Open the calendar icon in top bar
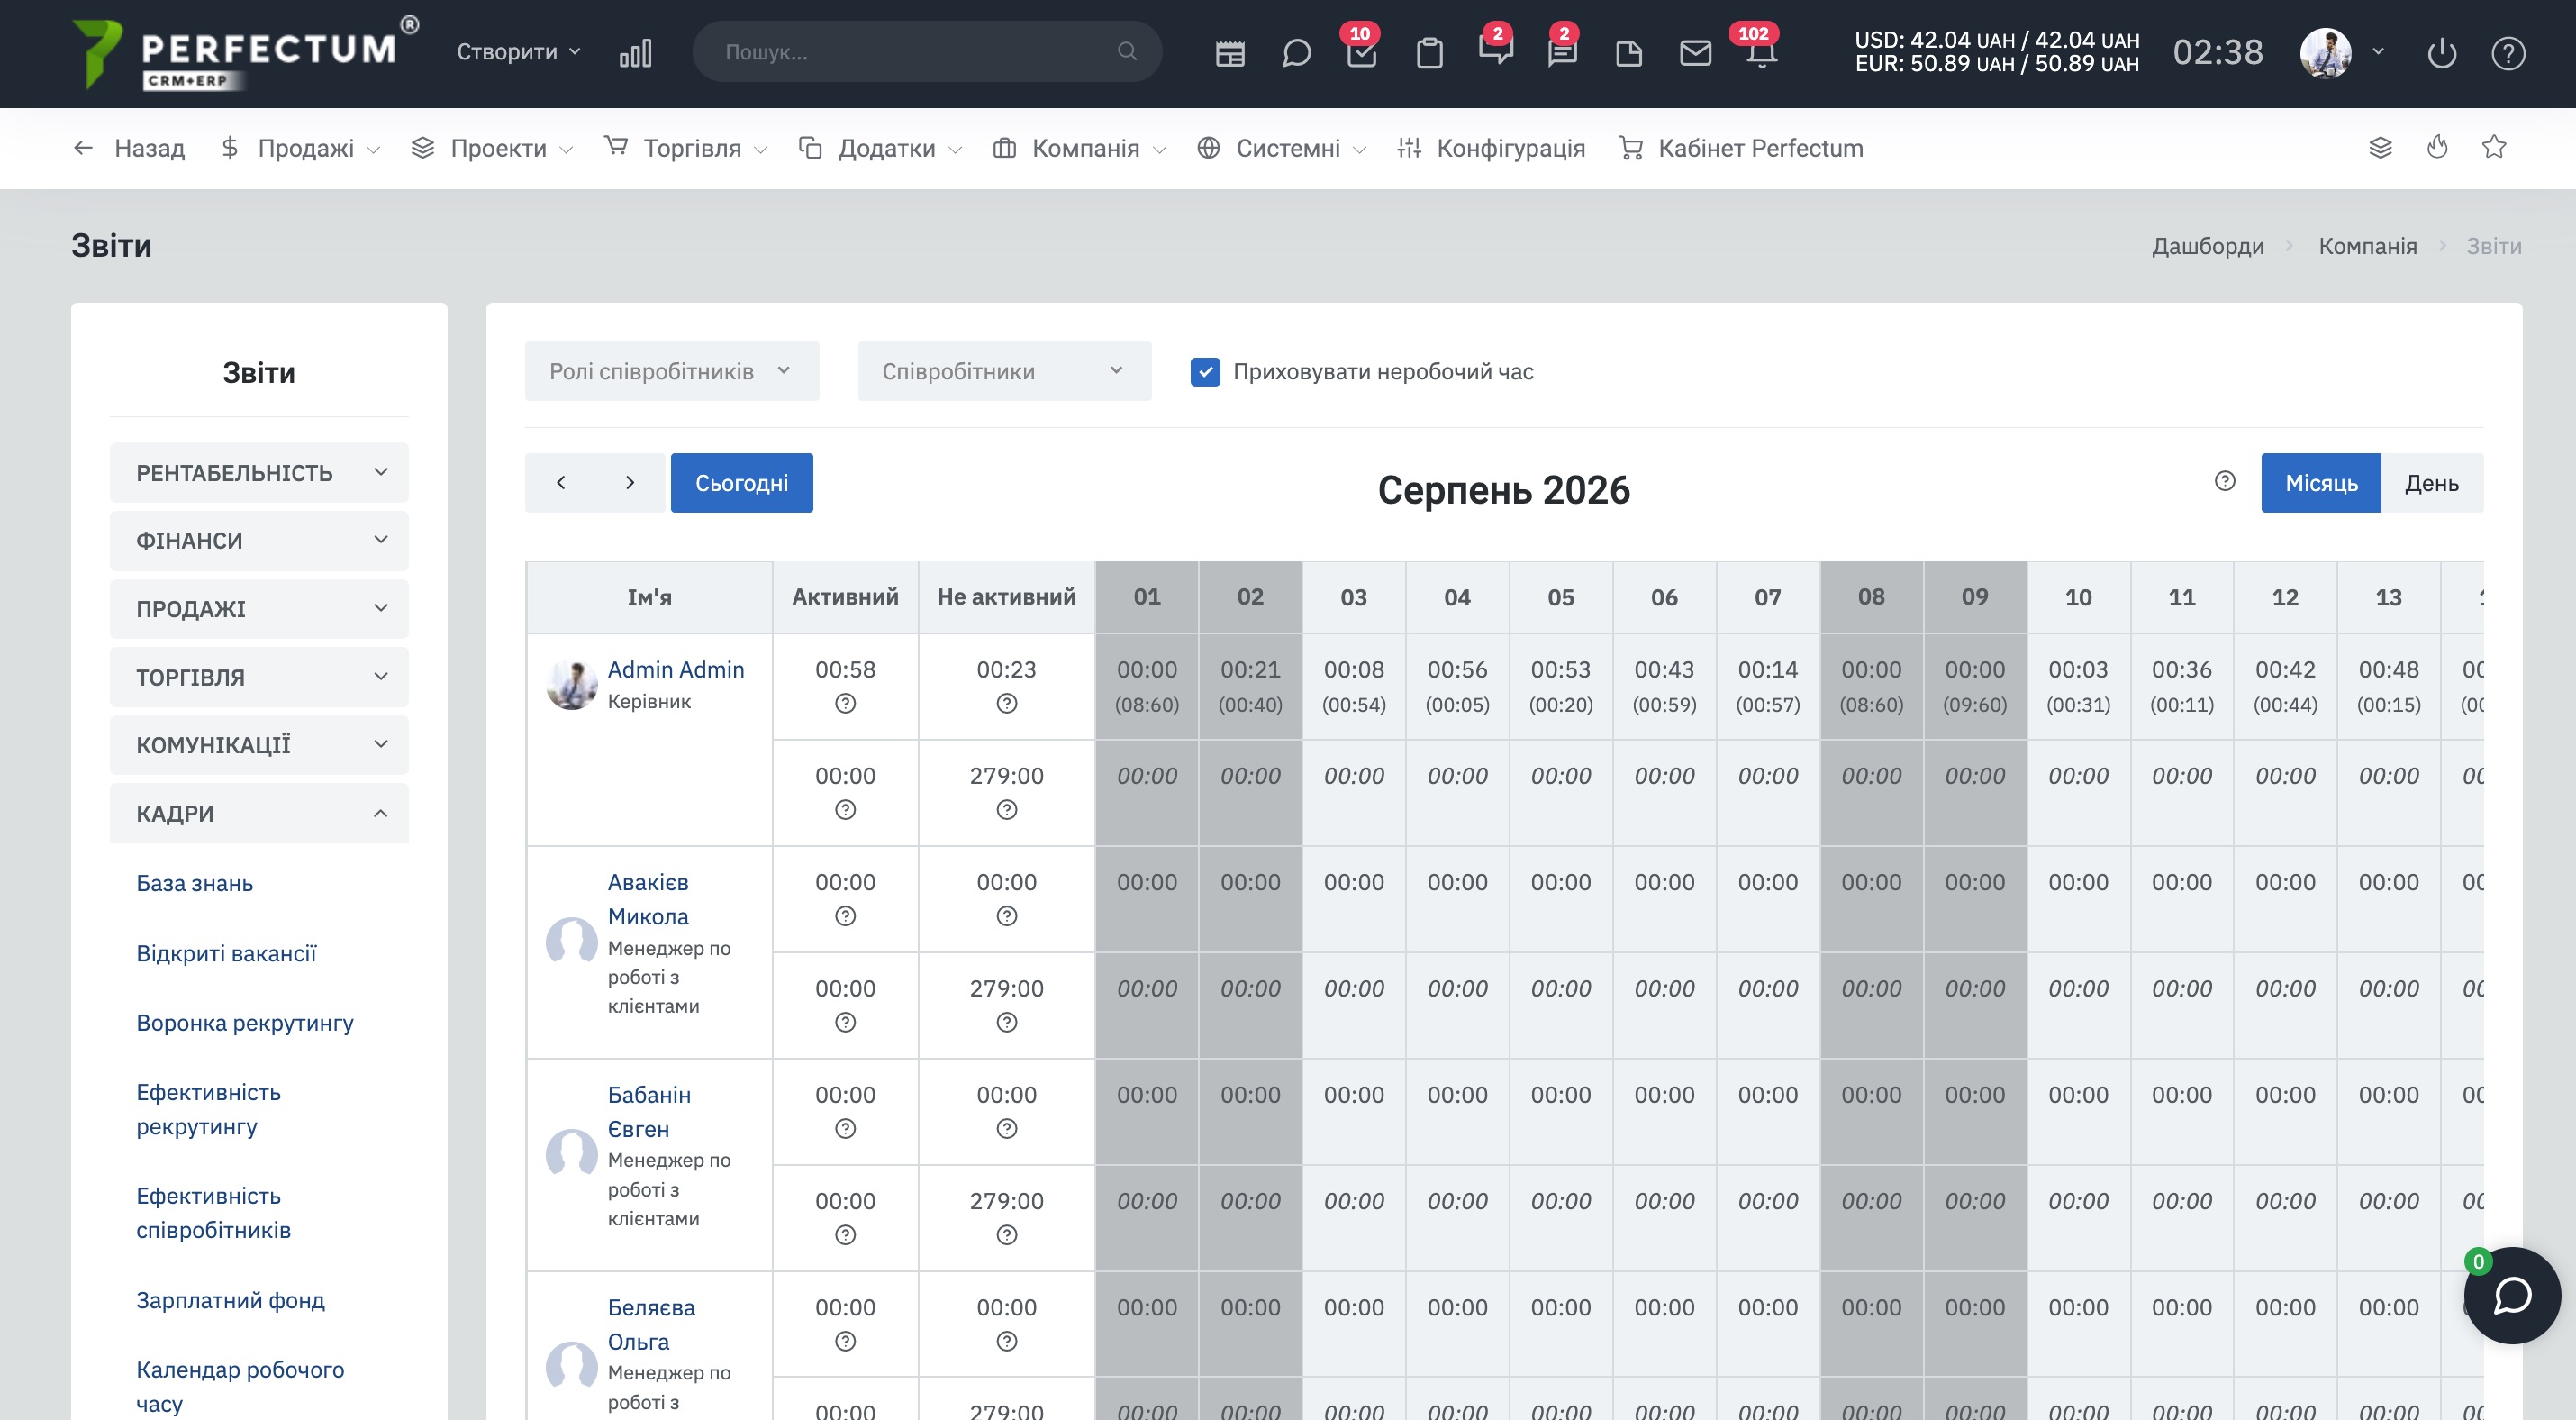 pos(1230,53)
